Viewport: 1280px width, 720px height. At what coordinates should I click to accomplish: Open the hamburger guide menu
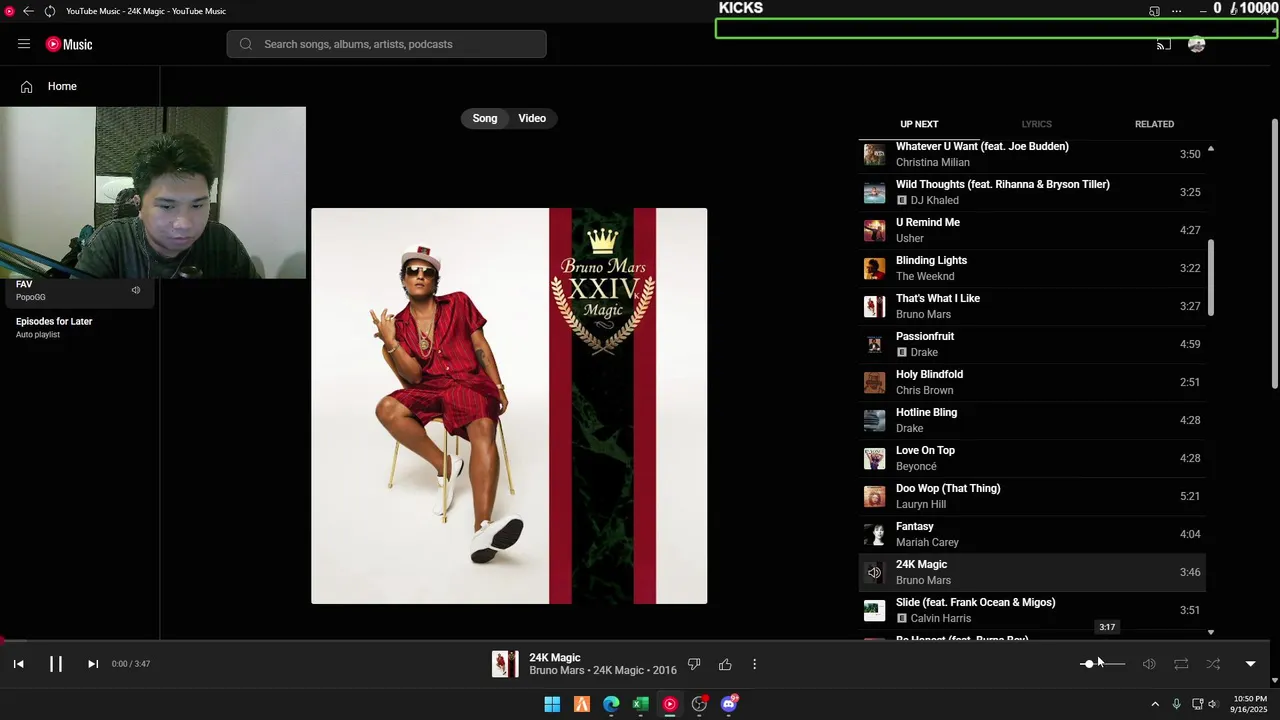coord(24,44)
